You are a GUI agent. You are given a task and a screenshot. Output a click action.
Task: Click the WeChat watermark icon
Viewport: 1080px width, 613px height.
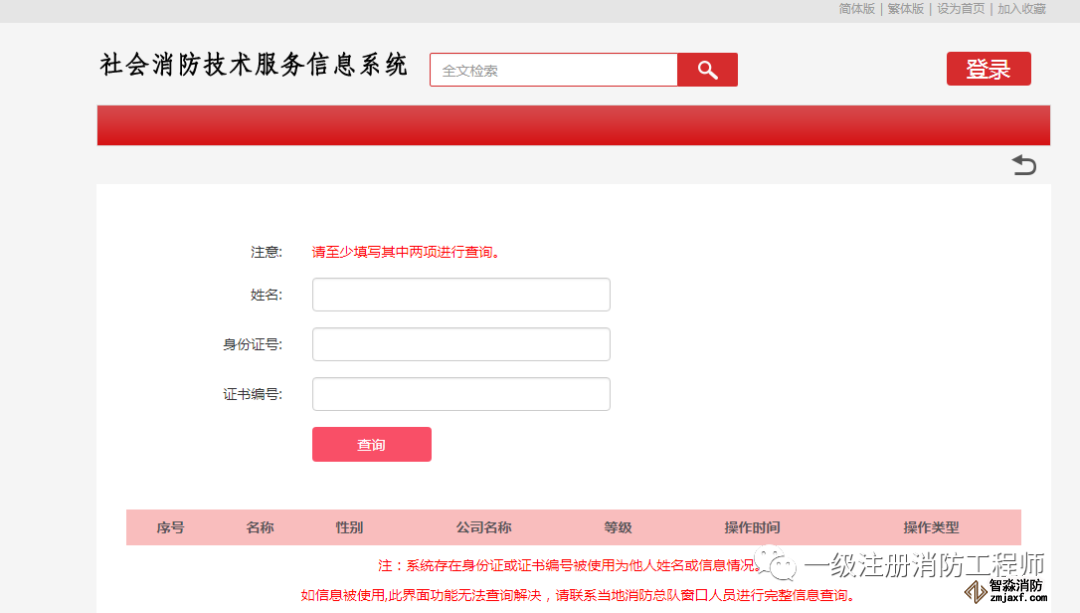[x=777, y=565]
